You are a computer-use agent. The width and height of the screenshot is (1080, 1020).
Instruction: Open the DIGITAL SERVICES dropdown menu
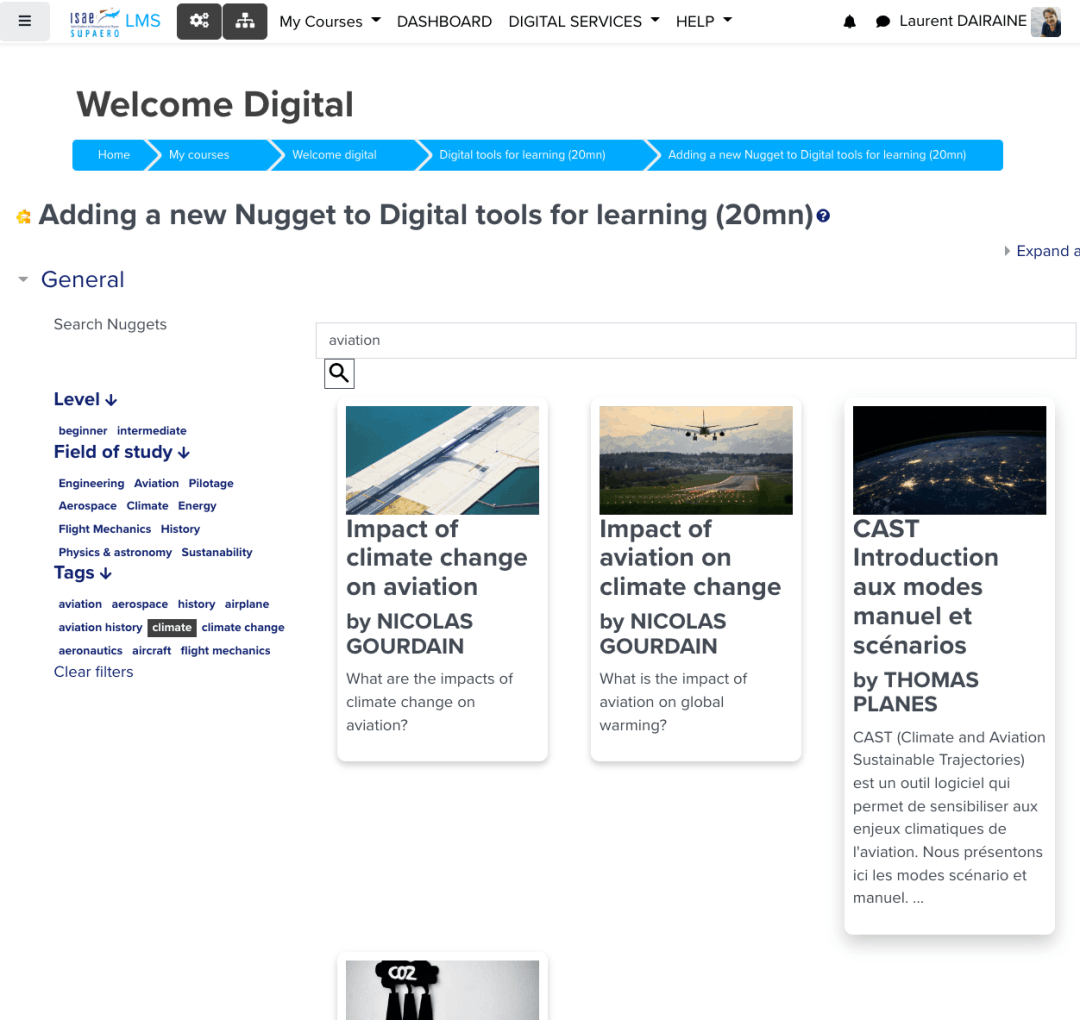click(x=584, y=21)
